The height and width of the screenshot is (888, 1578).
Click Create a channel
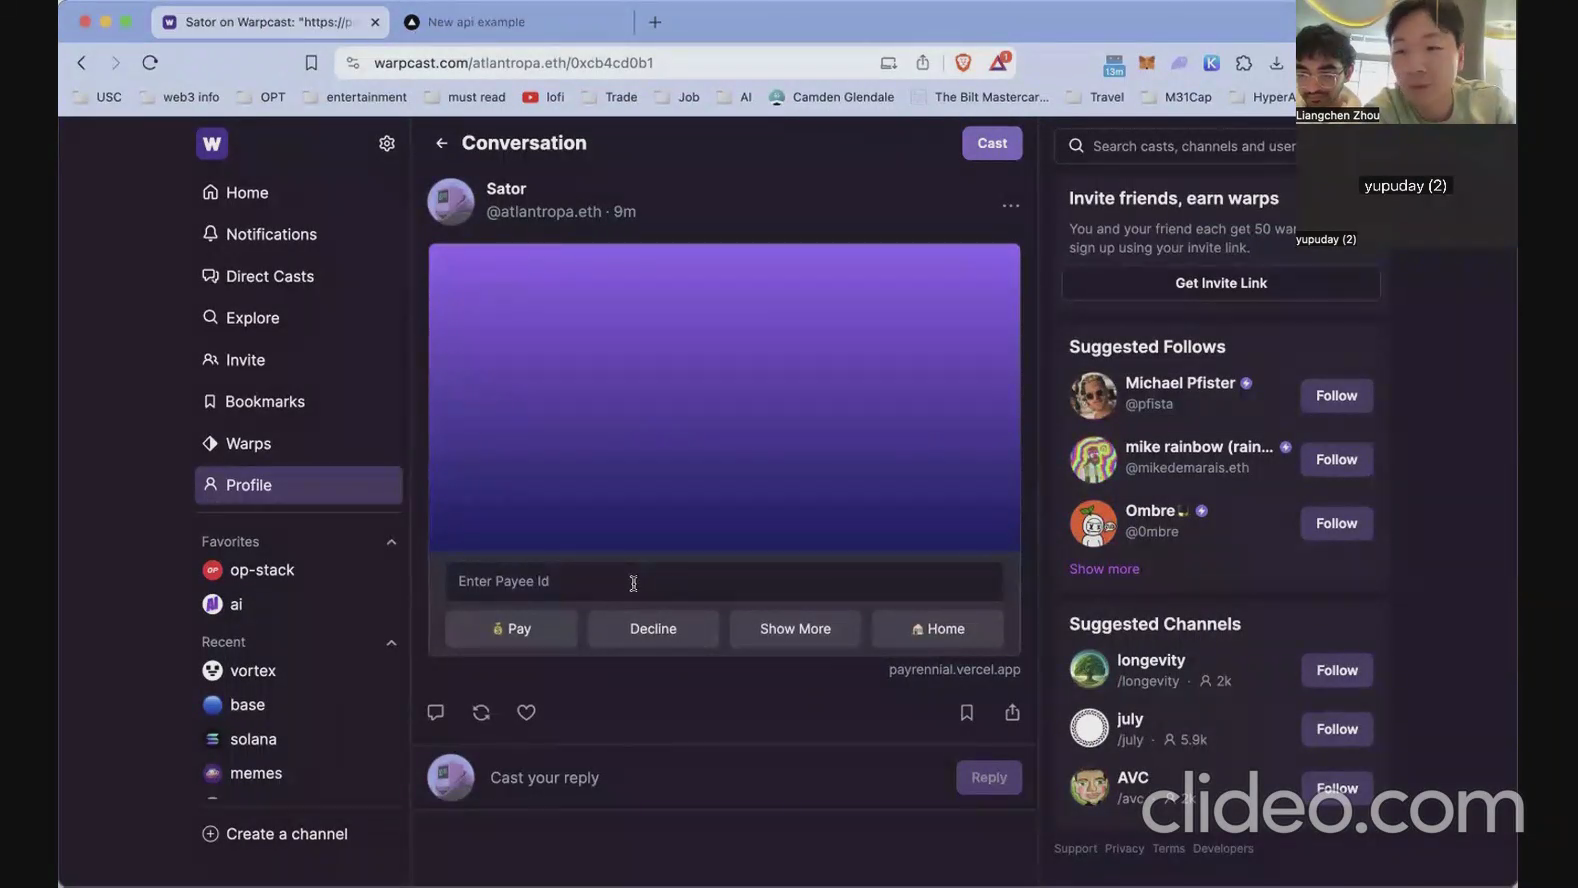tap(275, 834)
